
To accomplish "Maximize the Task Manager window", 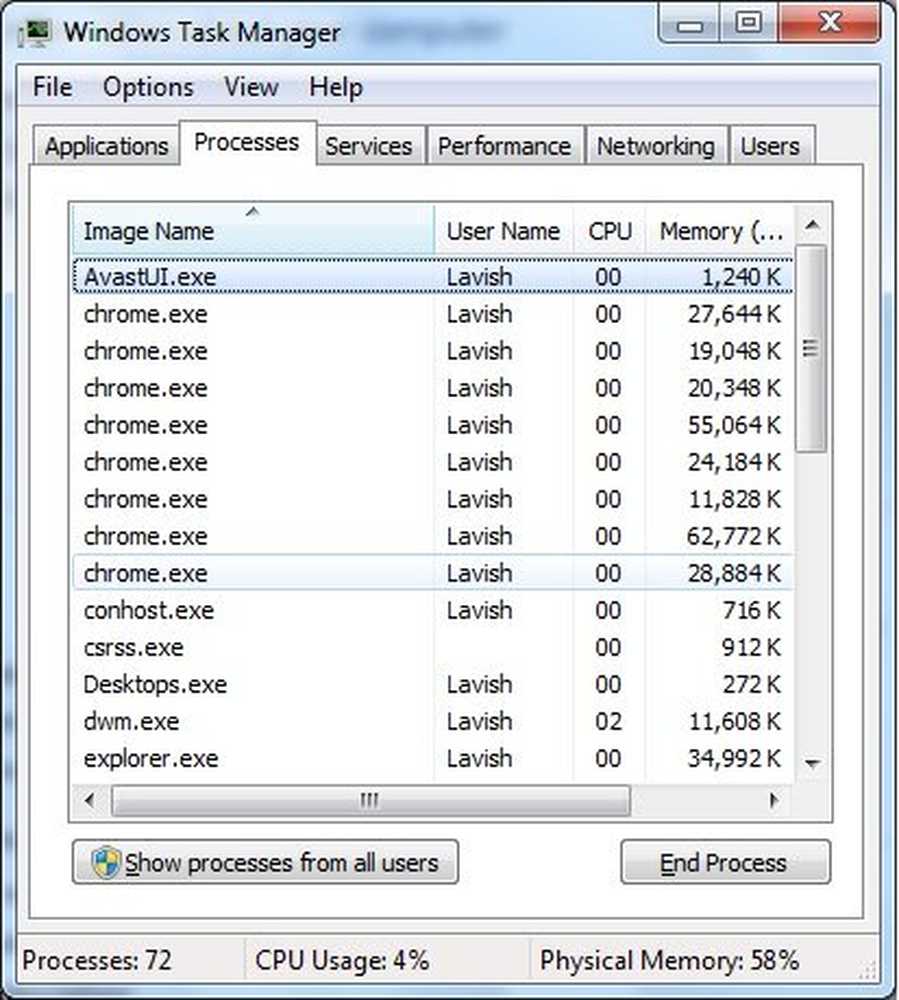I will point(749,24).
